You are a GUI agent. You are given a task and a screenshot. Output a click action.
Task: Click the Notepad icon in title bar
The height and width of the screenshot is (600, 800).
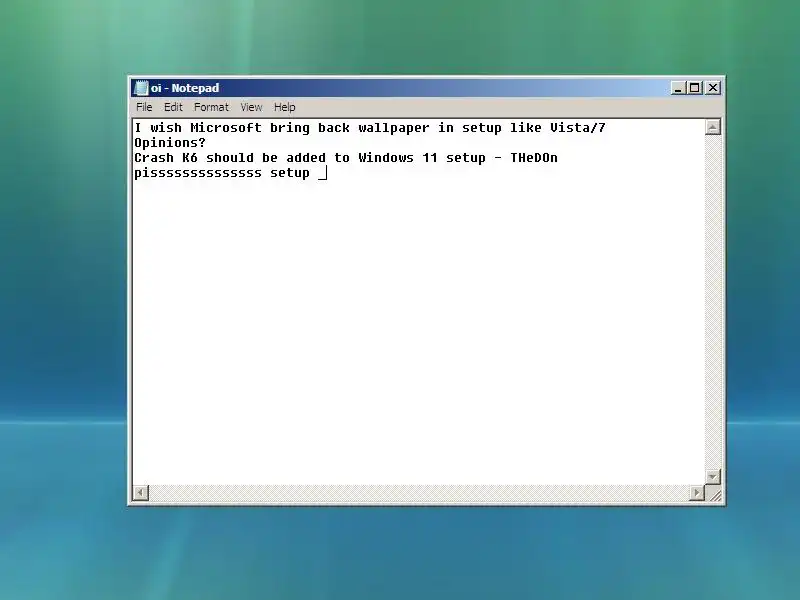click(x=141, y=88)
